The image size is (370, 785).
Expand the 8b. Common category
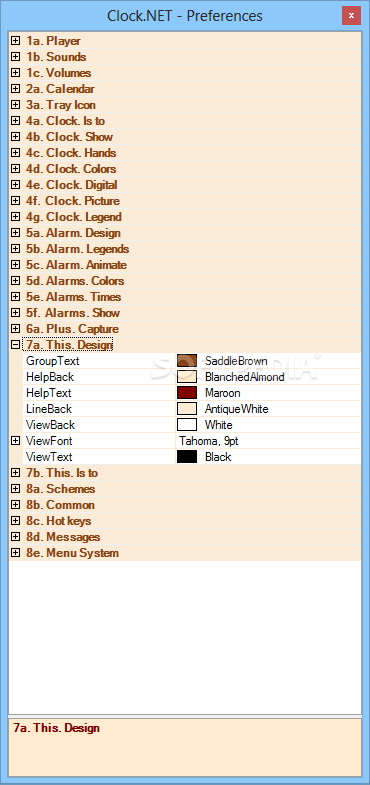click(x=16, y=505)
